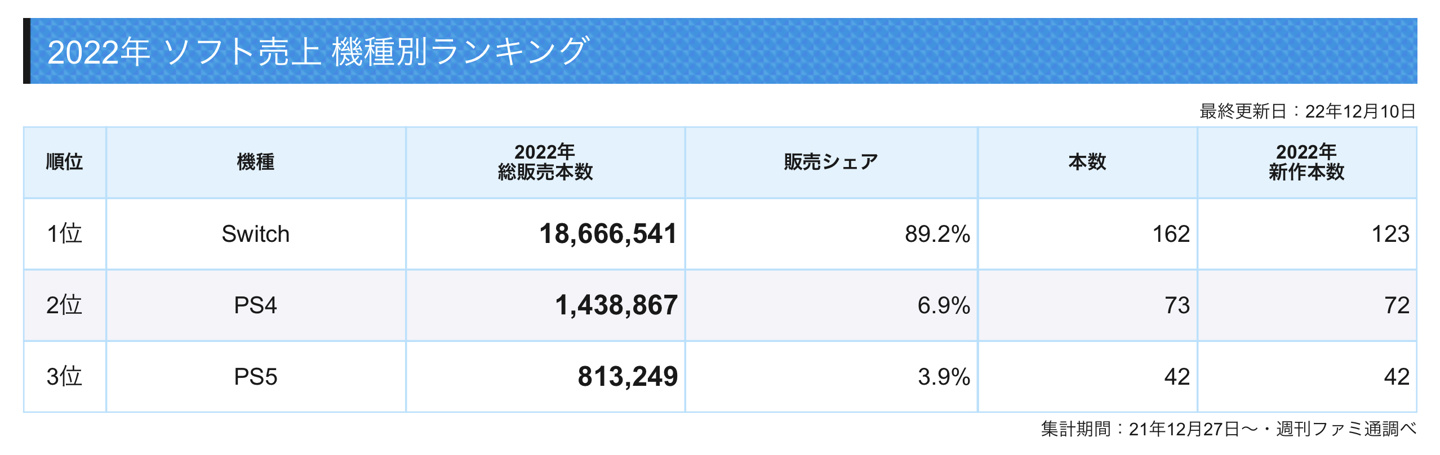
Task: Select the PS4 platform cell
Action: (x=256, y=306)
